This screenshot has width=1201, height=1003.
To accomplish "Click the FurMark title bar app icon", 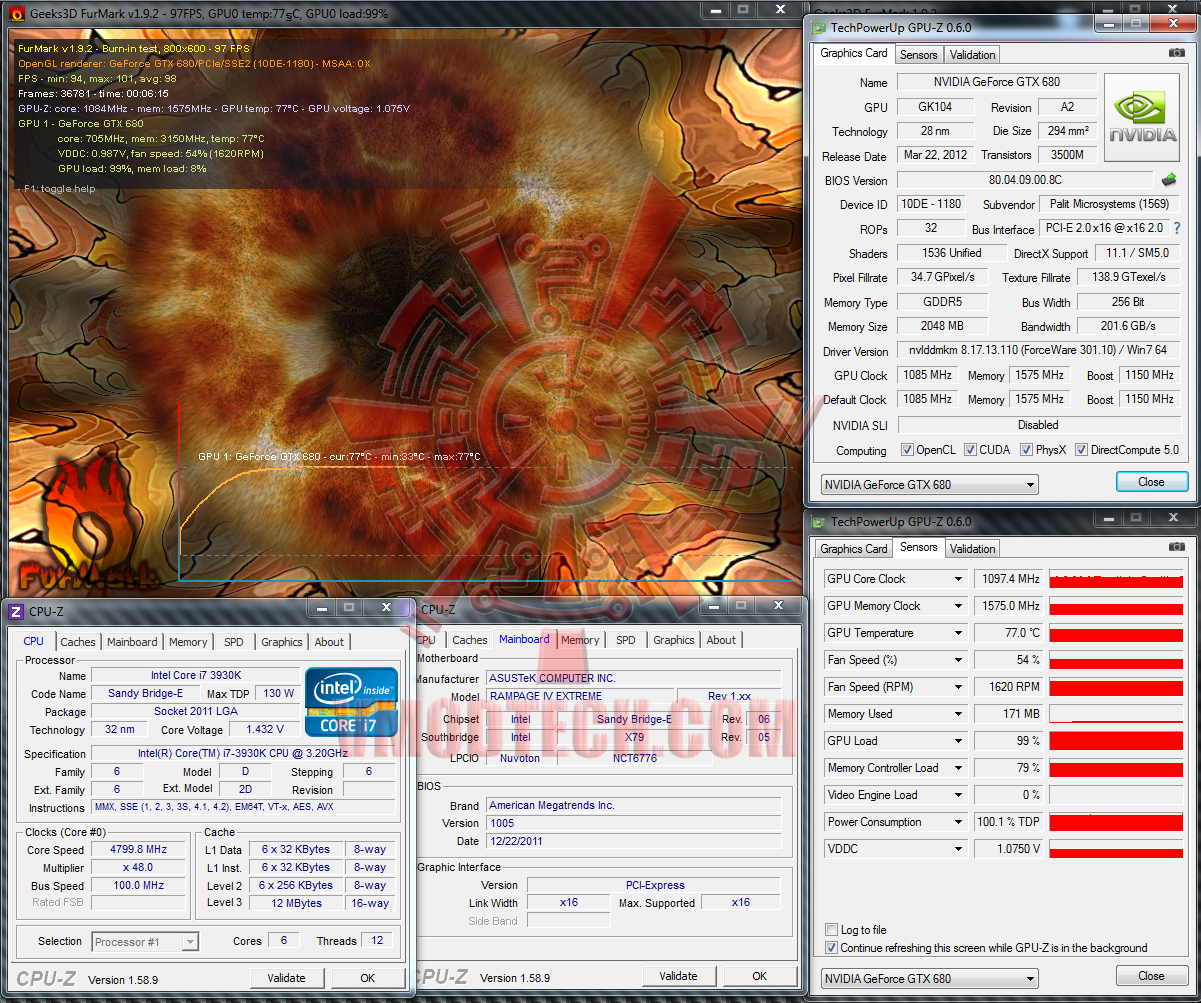I will (x=17, y=14).
